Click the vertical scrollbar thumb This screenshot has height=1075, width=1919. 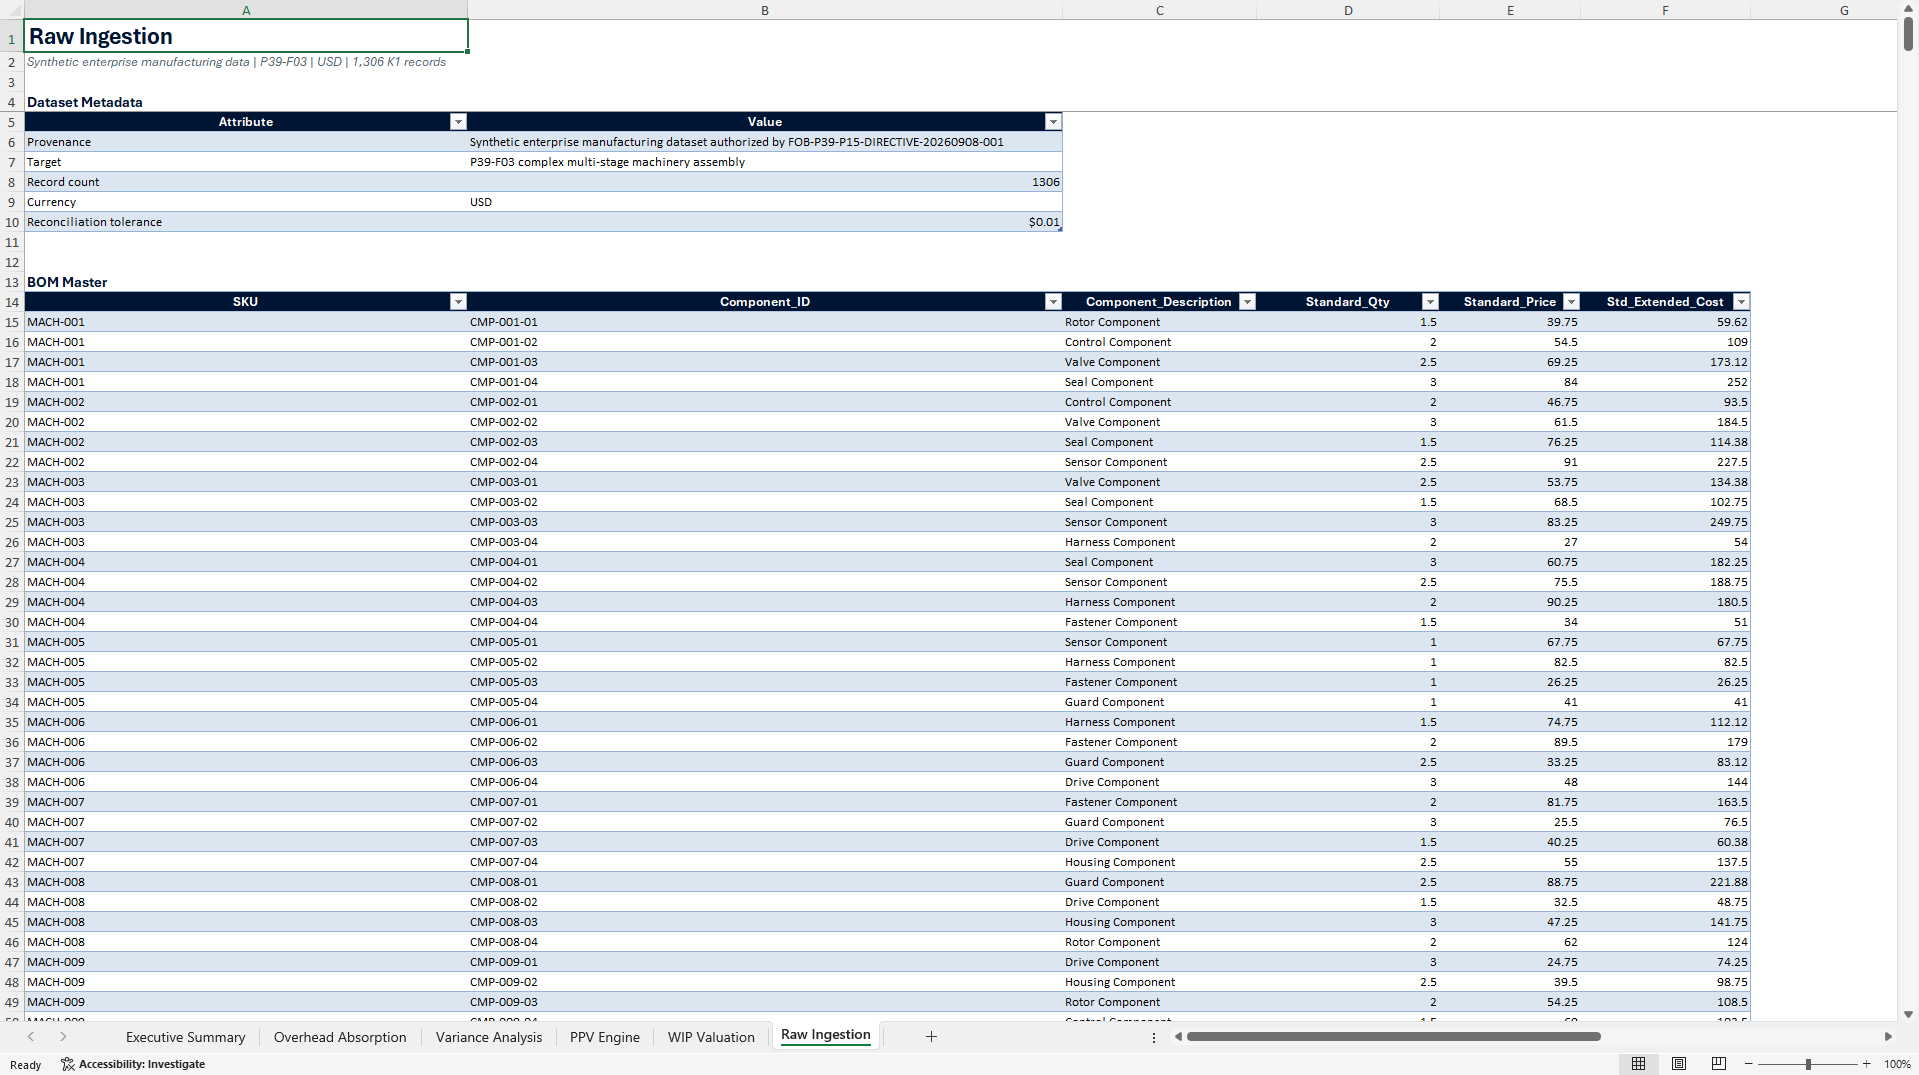(x=1908, y=34)
